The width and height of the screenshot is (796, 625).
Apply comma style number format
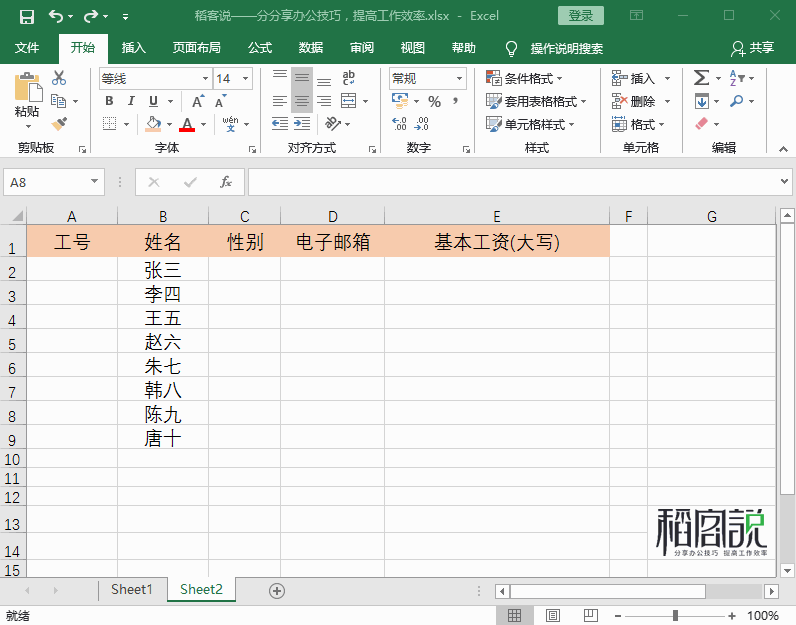455,101
